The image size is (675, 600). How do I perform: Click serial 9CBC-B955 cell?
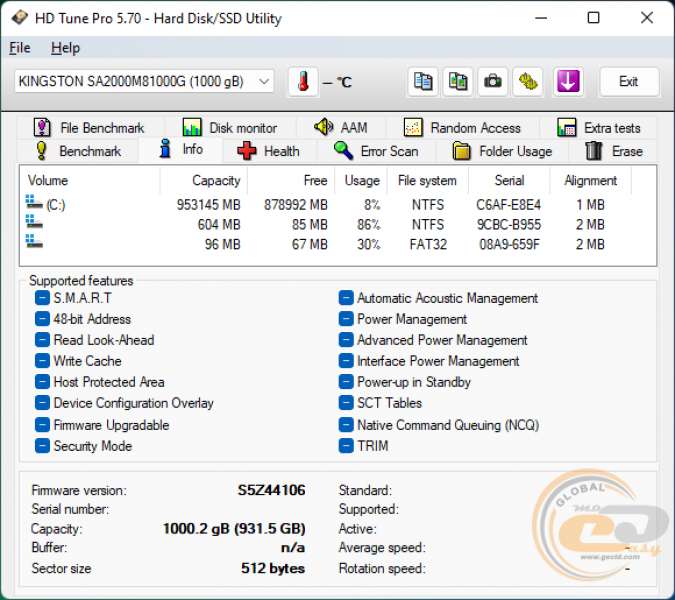coord(509,224)
